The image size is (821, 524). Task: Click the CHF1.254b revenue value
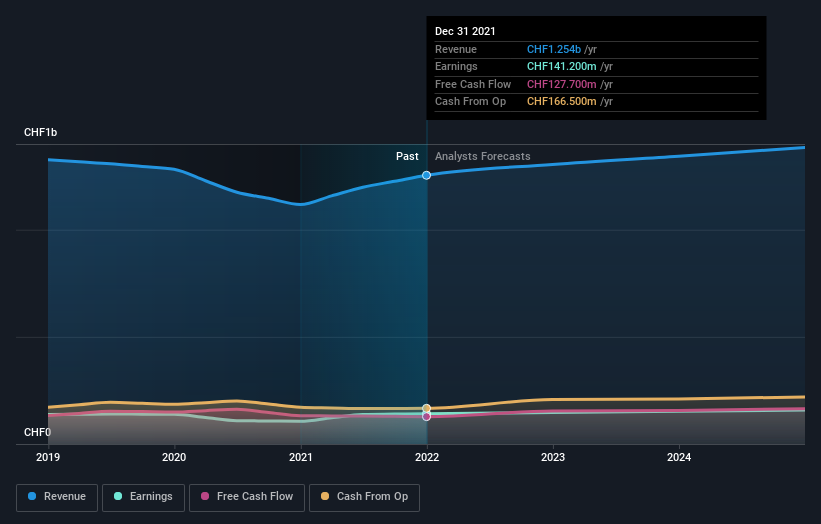click(554, 49)
